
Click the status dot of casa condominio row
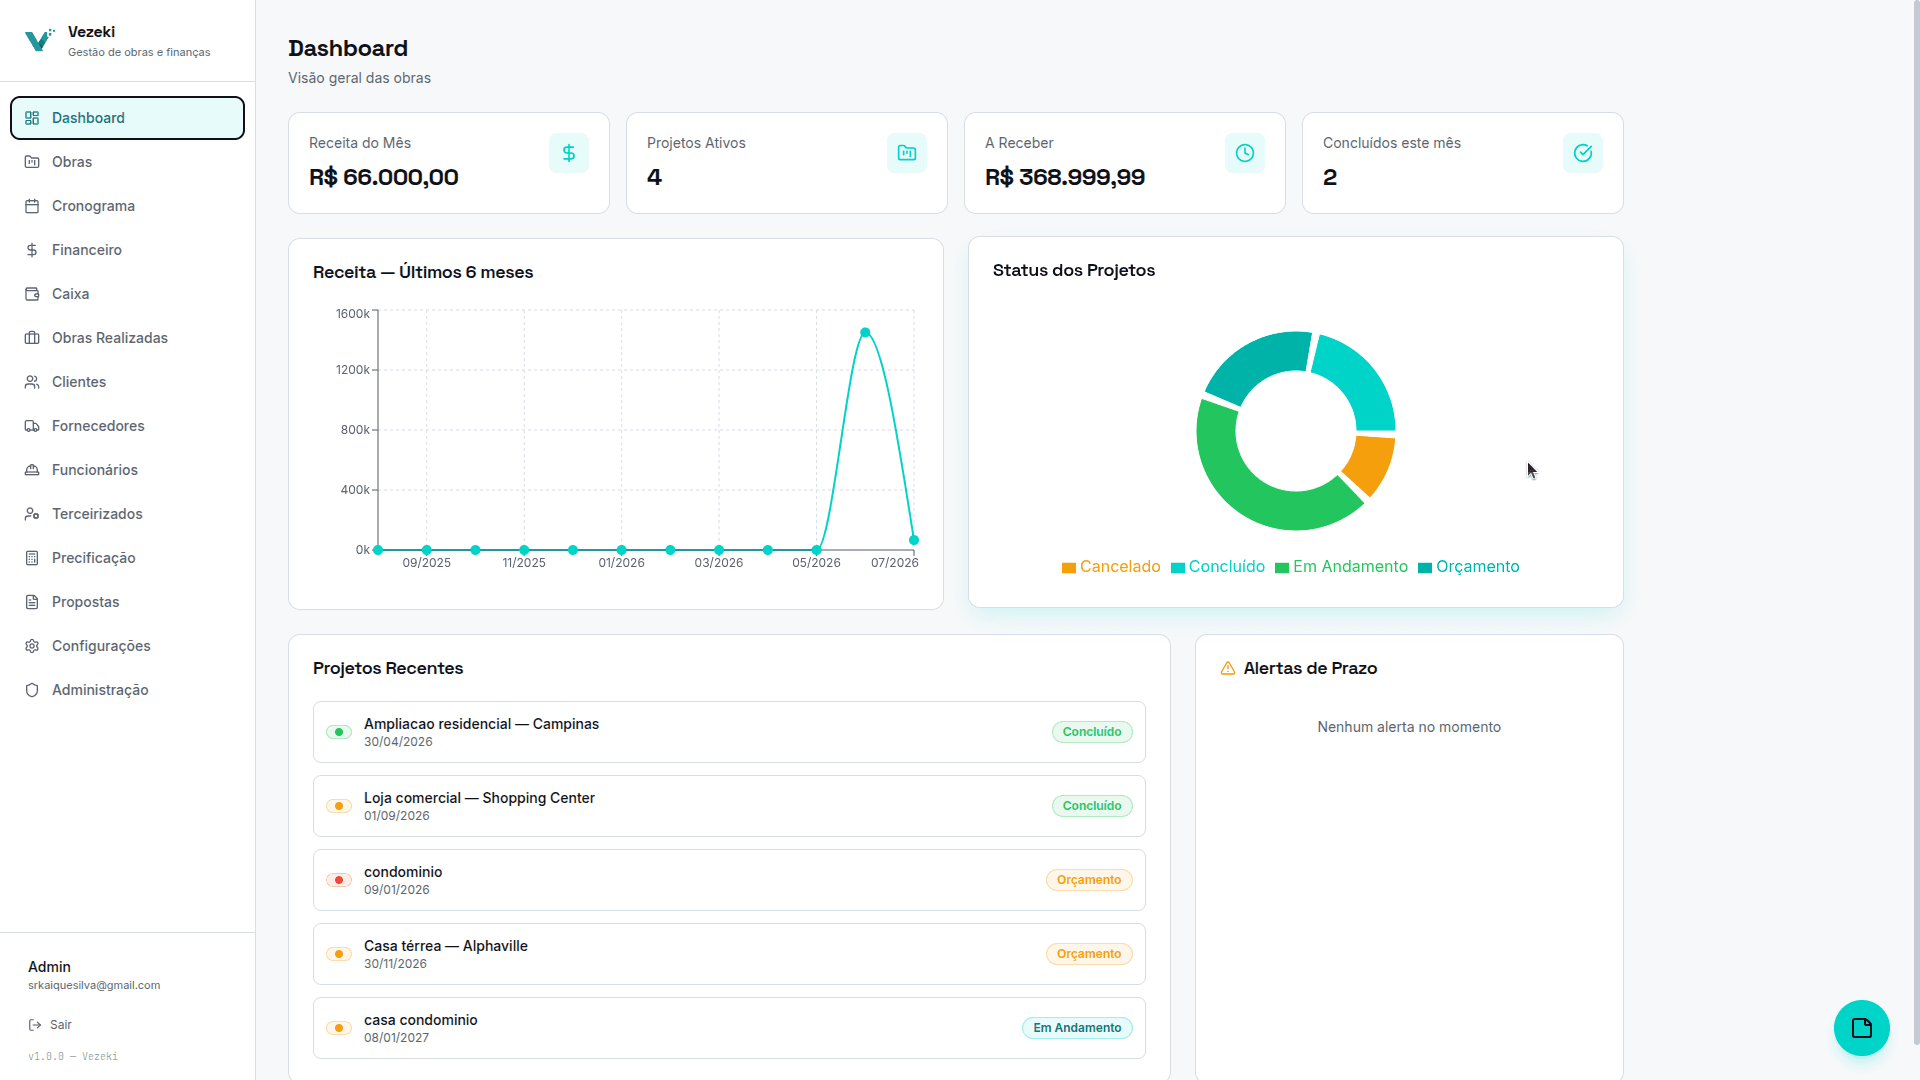pos(339,1028)
